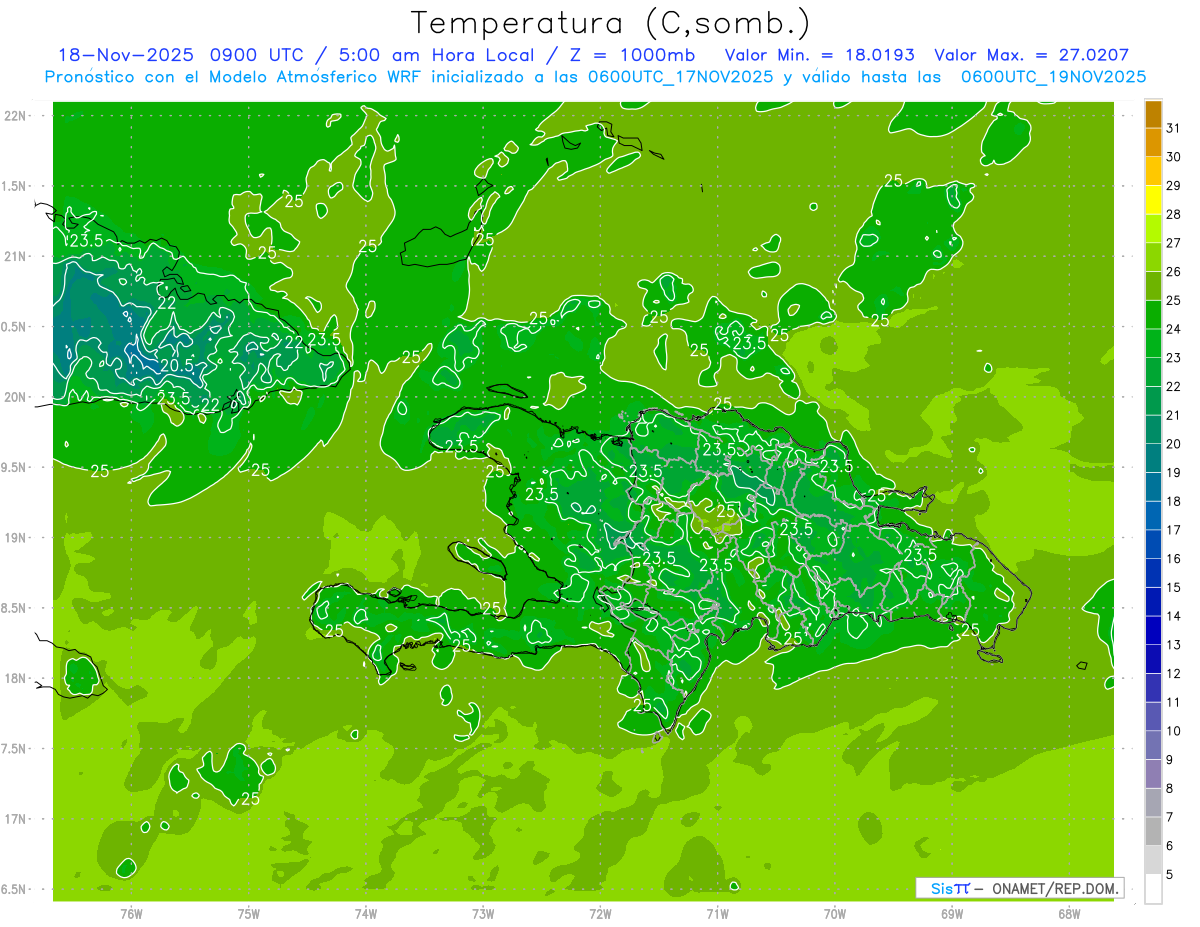Pick the color swatch between 30 and 31
The height and width of the screenshot is (927, 1200).
point(1153,142)
